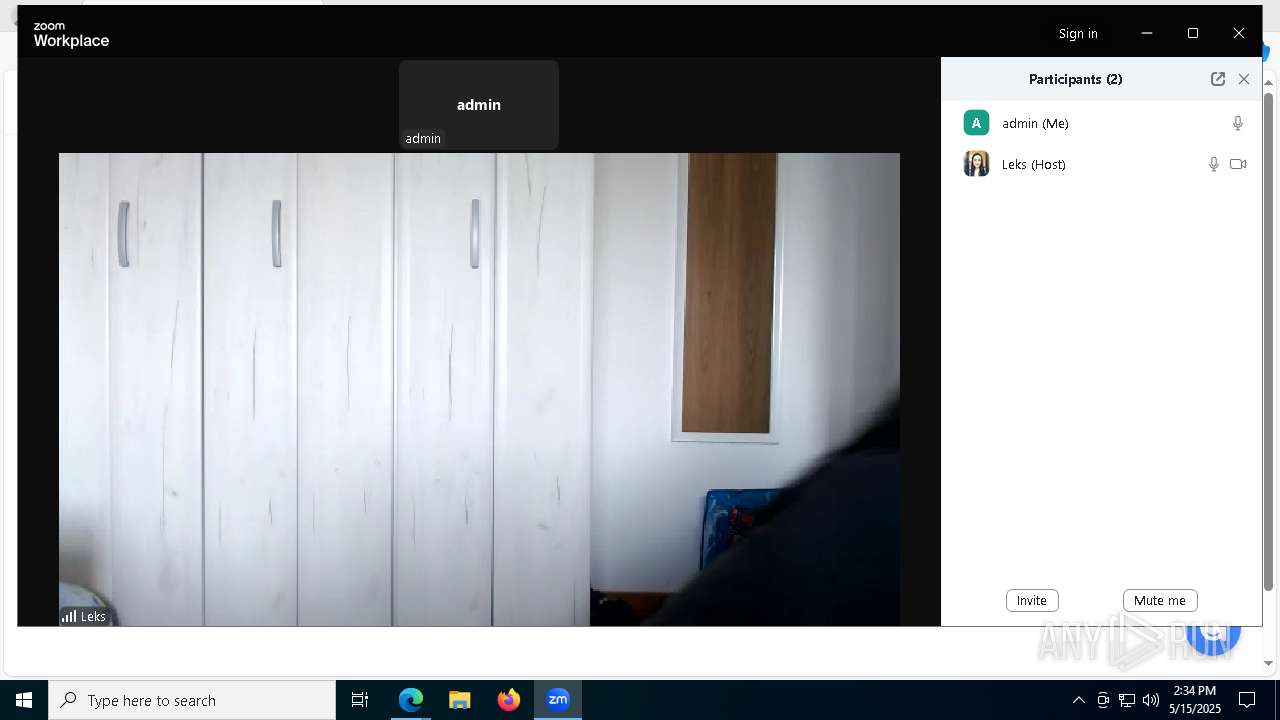This screenshot has height=720, width=1280.
Task: Click the taskbar clock and date
Action: click(x=1195, y=700)
